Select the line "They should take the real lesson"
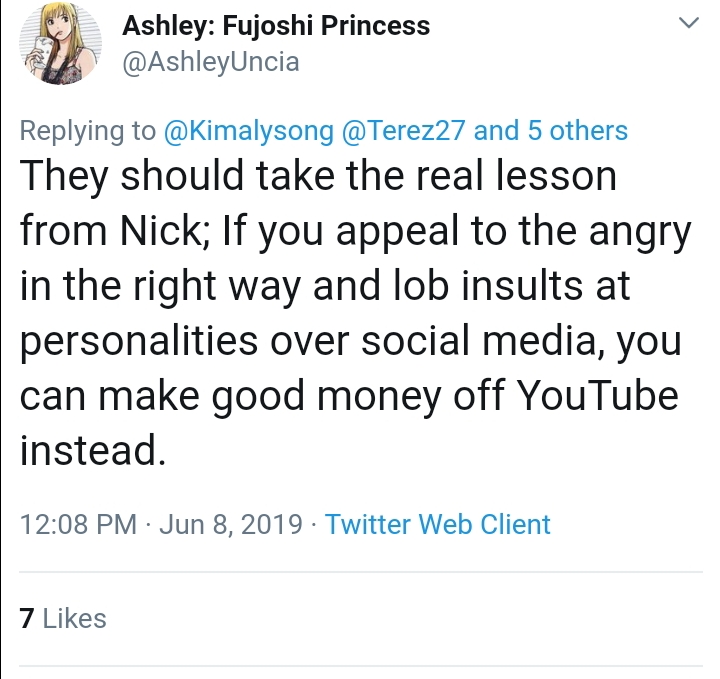The image size is (720, 679). [x=318, y=176]
